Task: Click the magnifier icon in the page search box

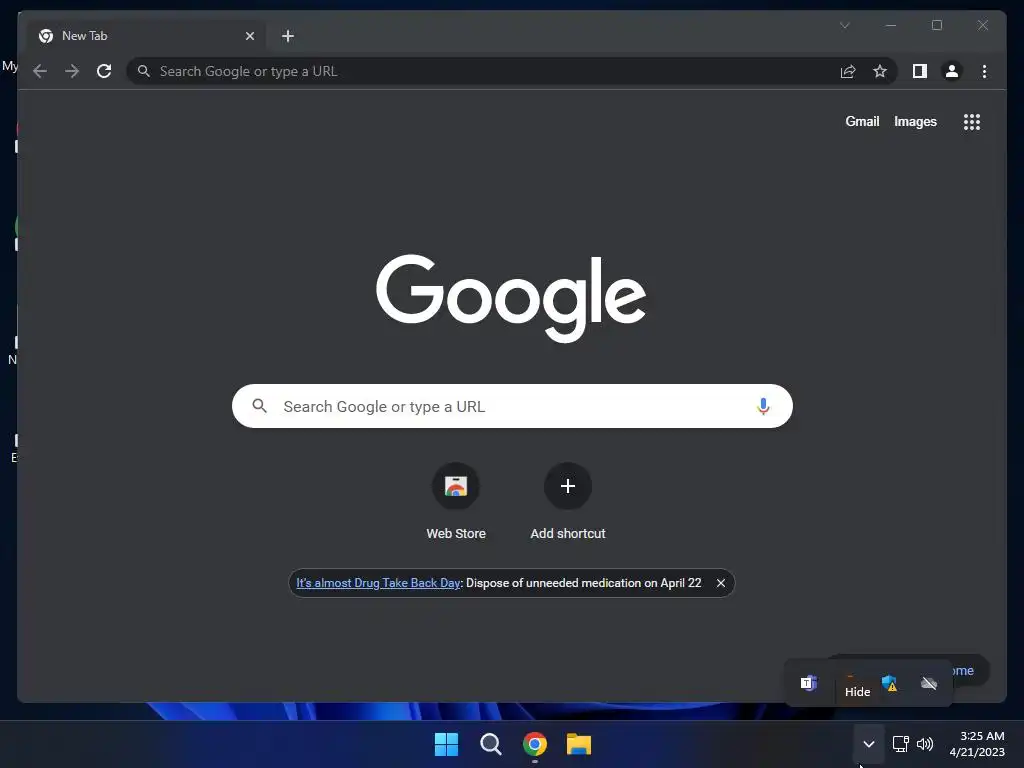Action: click(259, 406)
